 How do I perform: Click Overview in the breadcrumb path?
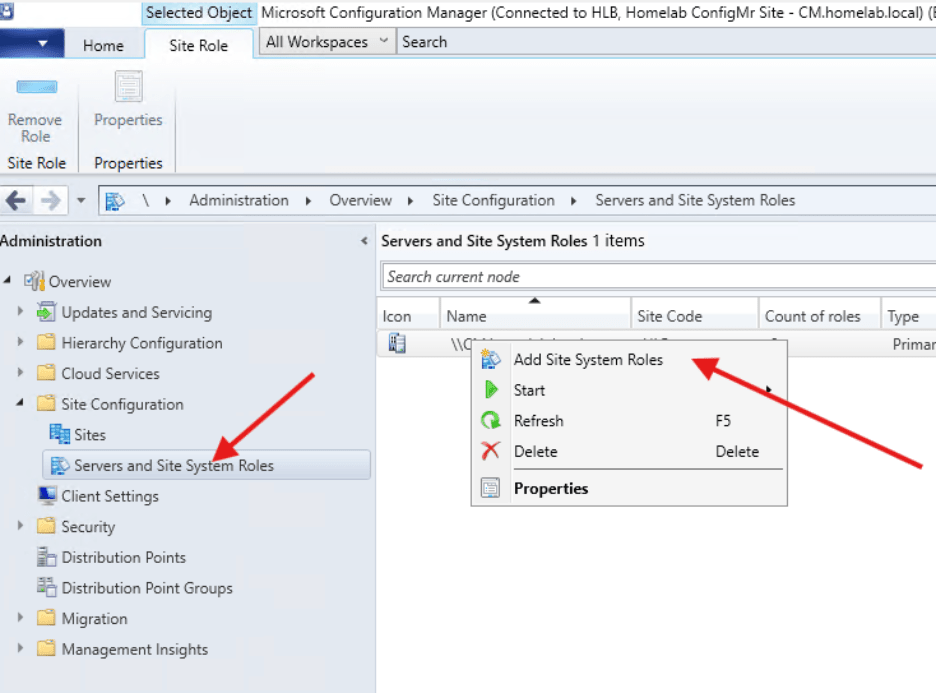(x=361, y=200)
